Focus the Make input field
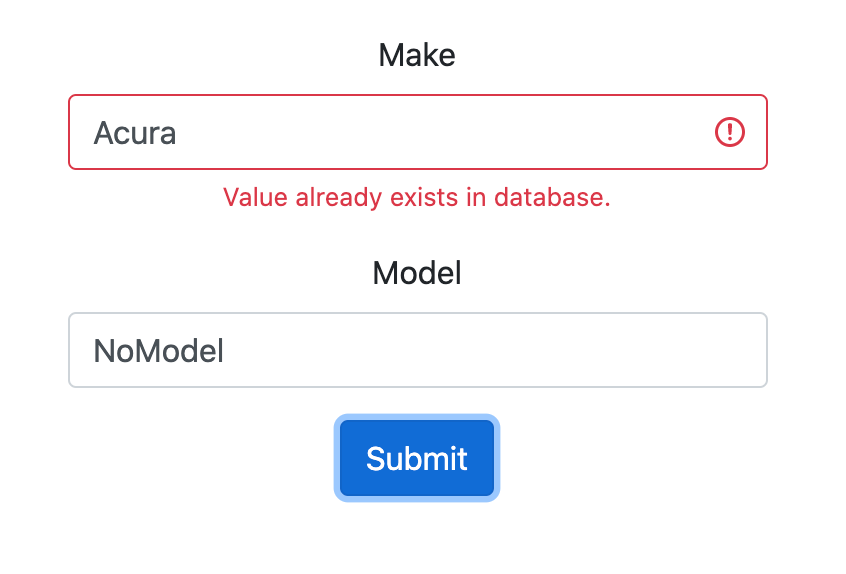 (418, 132)
